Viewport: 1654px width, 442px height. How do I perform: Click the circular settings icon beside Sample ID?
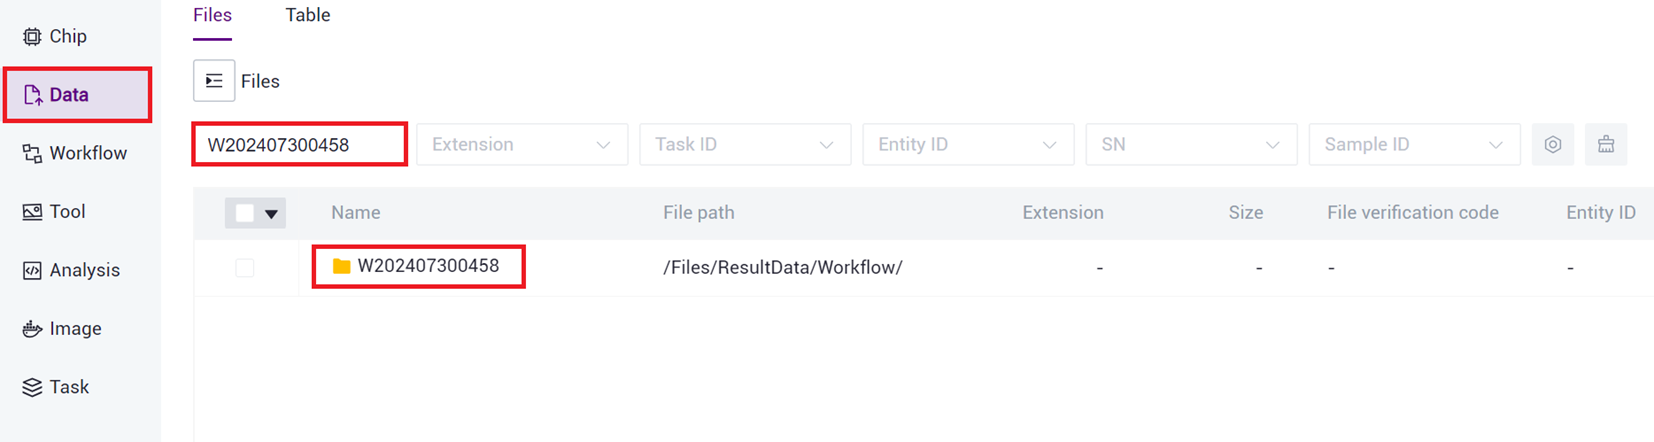click(x=1552, y=145)
